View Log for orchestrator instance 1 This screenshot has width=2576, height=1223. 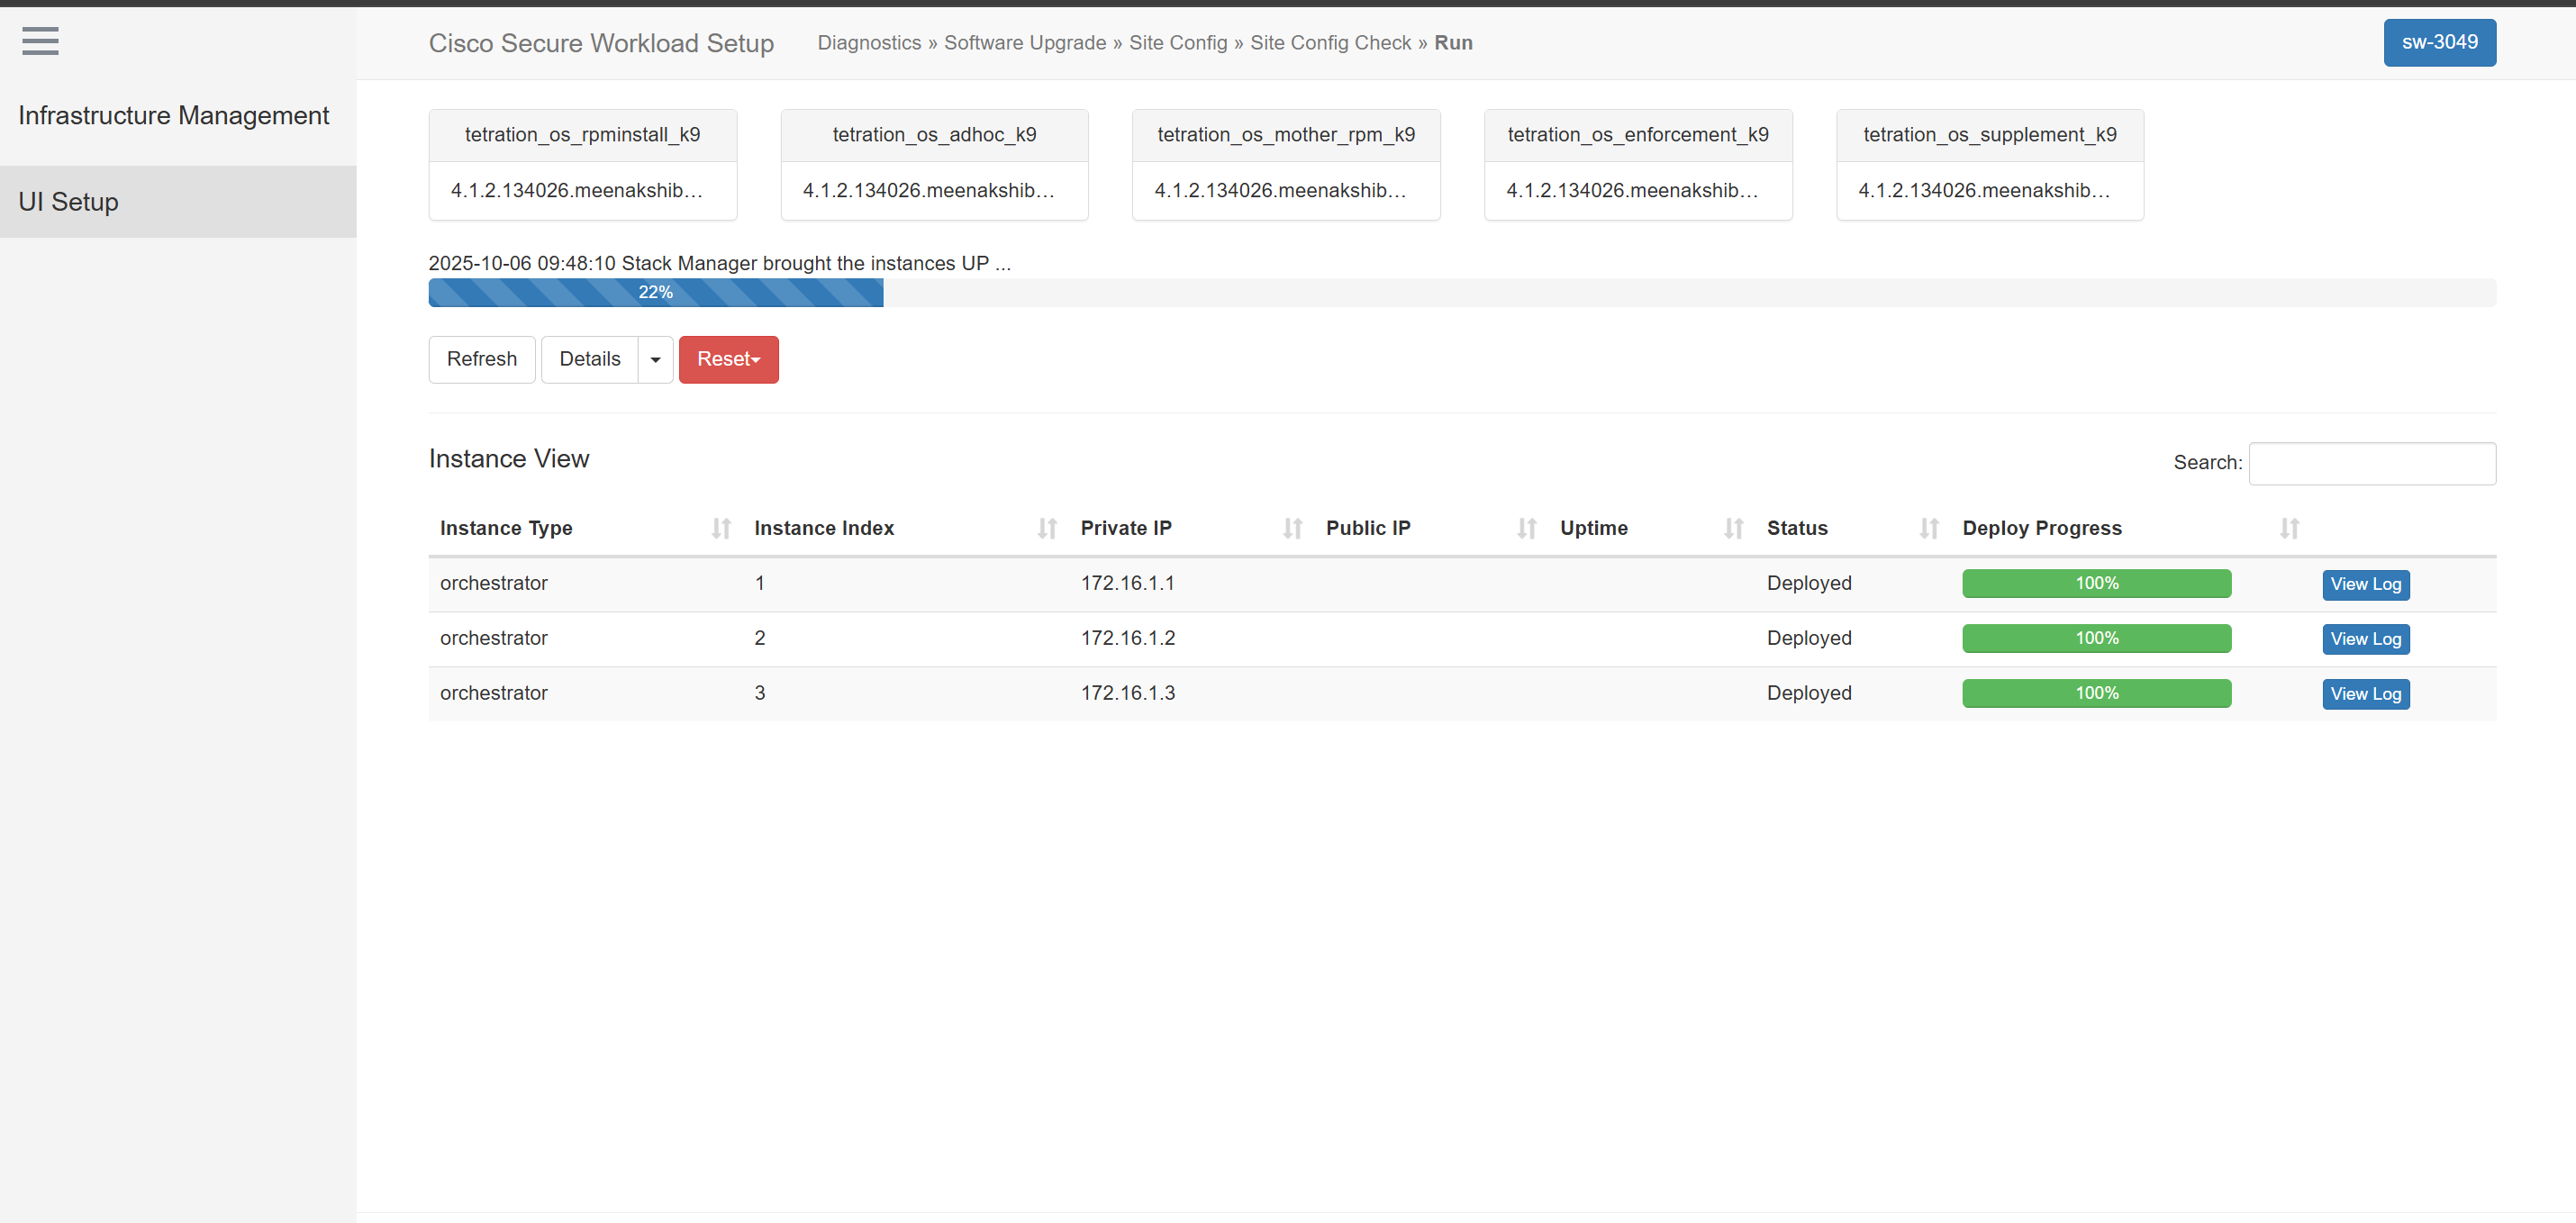pyautogui.click(x=2365, y=584)
